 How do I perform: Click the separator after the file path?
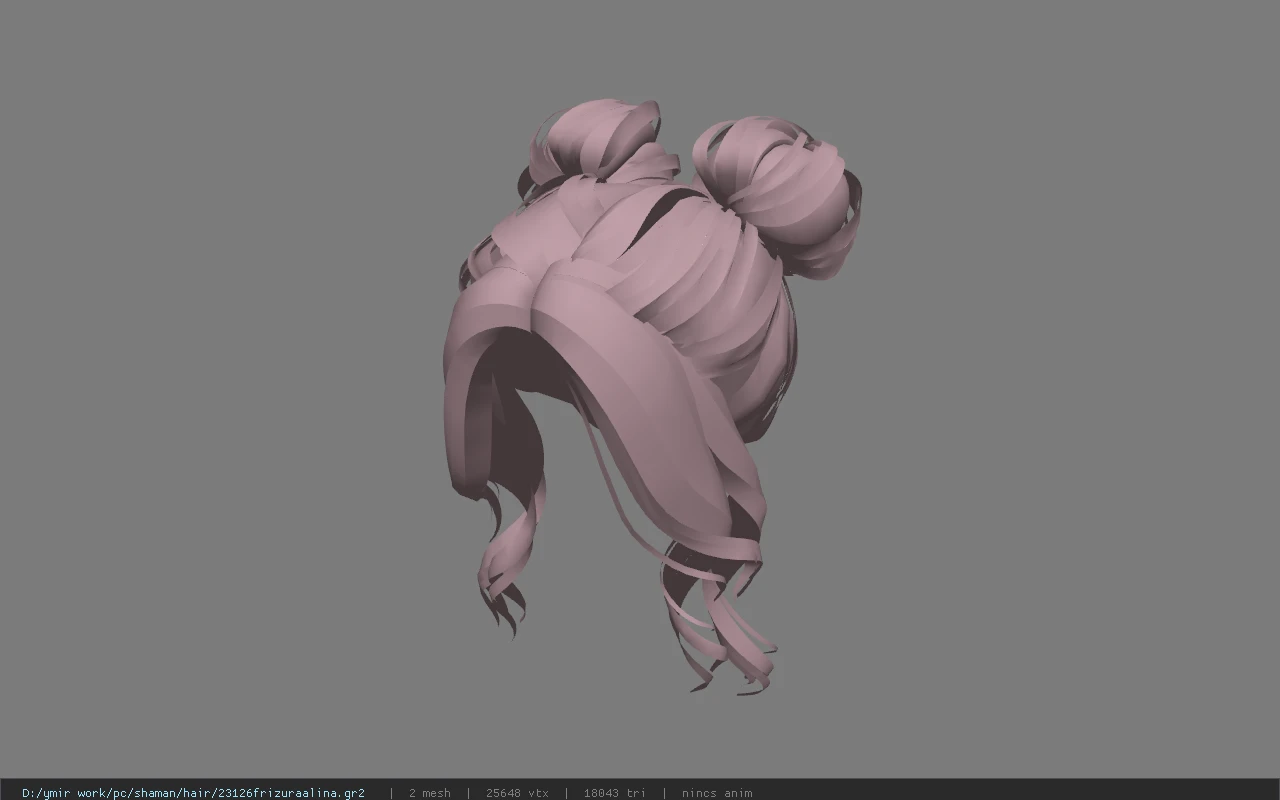pos(391,793)
